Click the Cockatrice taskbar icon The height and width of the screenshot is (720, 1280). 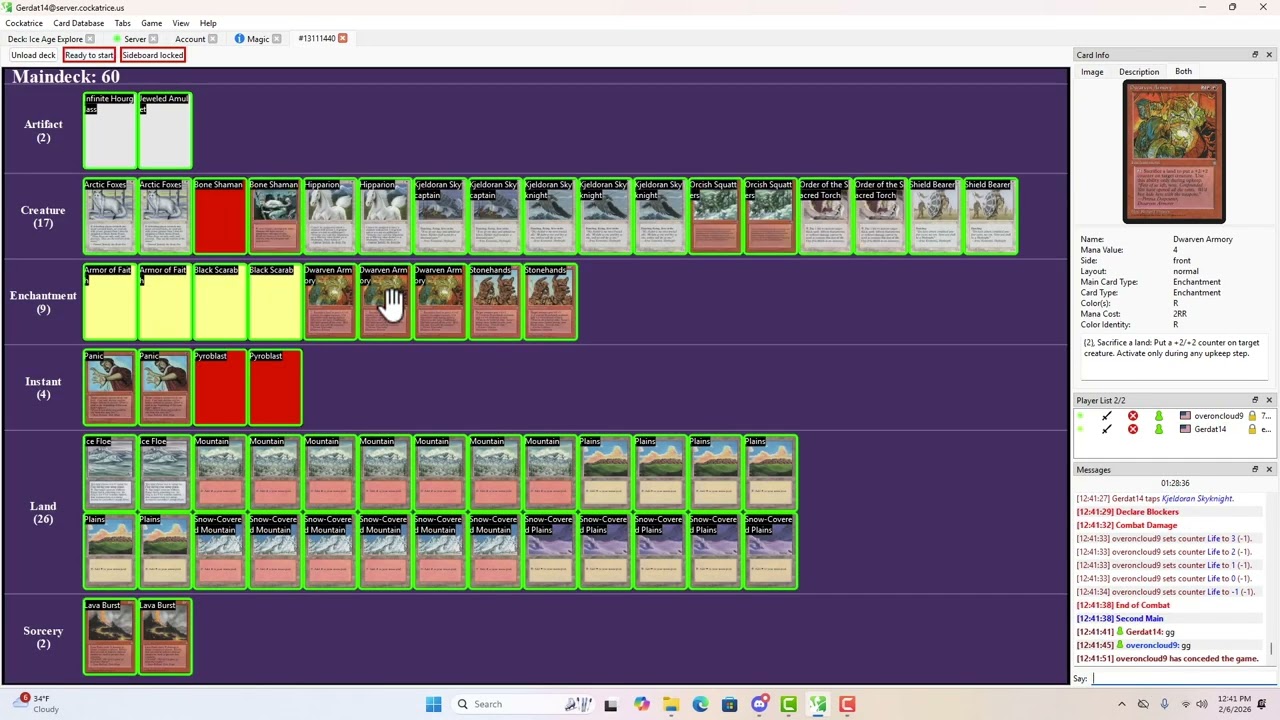coord(818,704)
